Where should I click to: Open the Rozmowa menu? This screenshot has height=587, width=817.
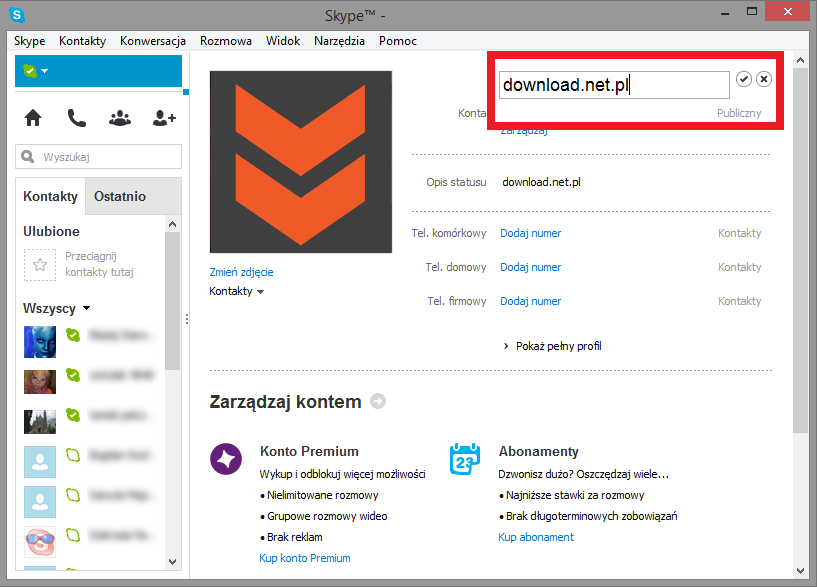coord(226,41)
